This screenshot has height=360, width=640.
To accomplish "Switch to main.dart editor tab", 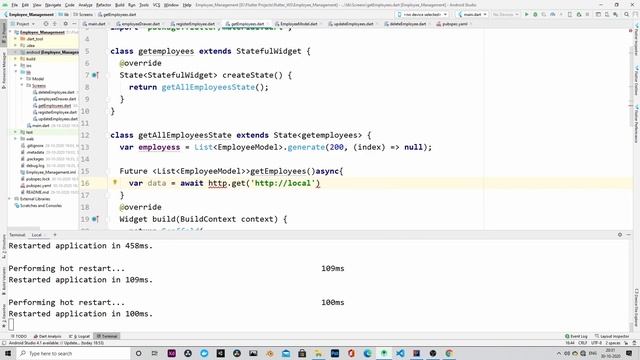I will coord(94,24).
